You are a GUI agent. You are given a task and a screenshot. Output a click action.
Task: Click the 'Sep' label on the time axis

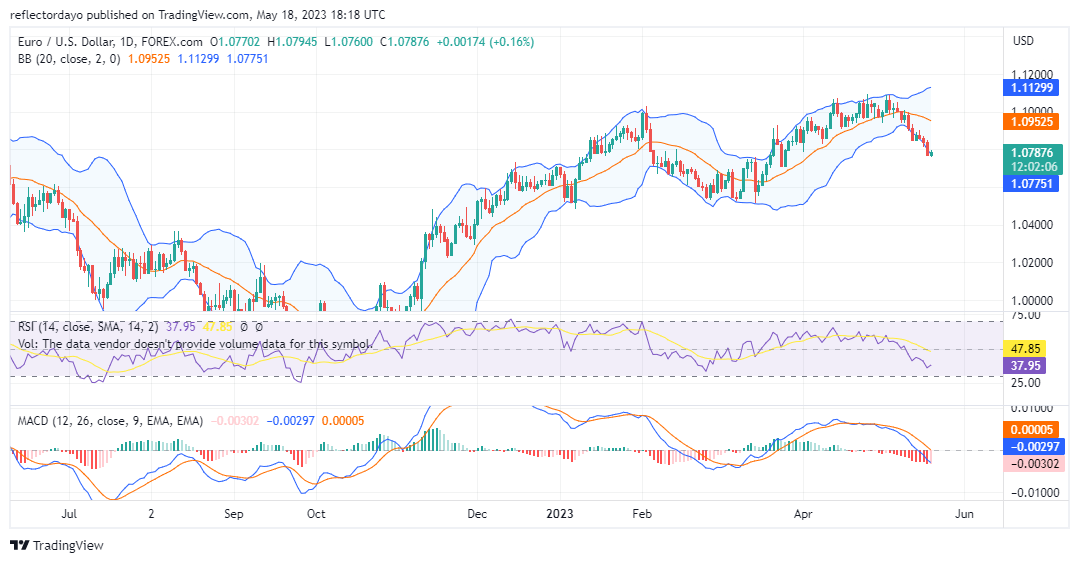click(x=234, y=514)
